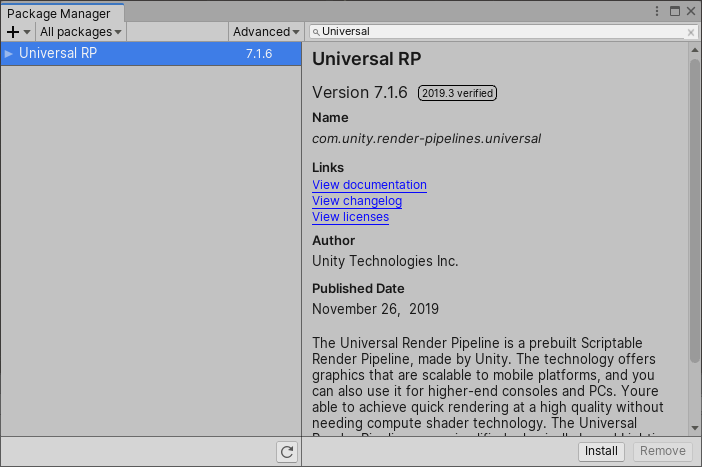Image resolution: width=702 pixels, height=467 pixels.
Task: Open the All packages filter dropdown
Action: point(81,32)
